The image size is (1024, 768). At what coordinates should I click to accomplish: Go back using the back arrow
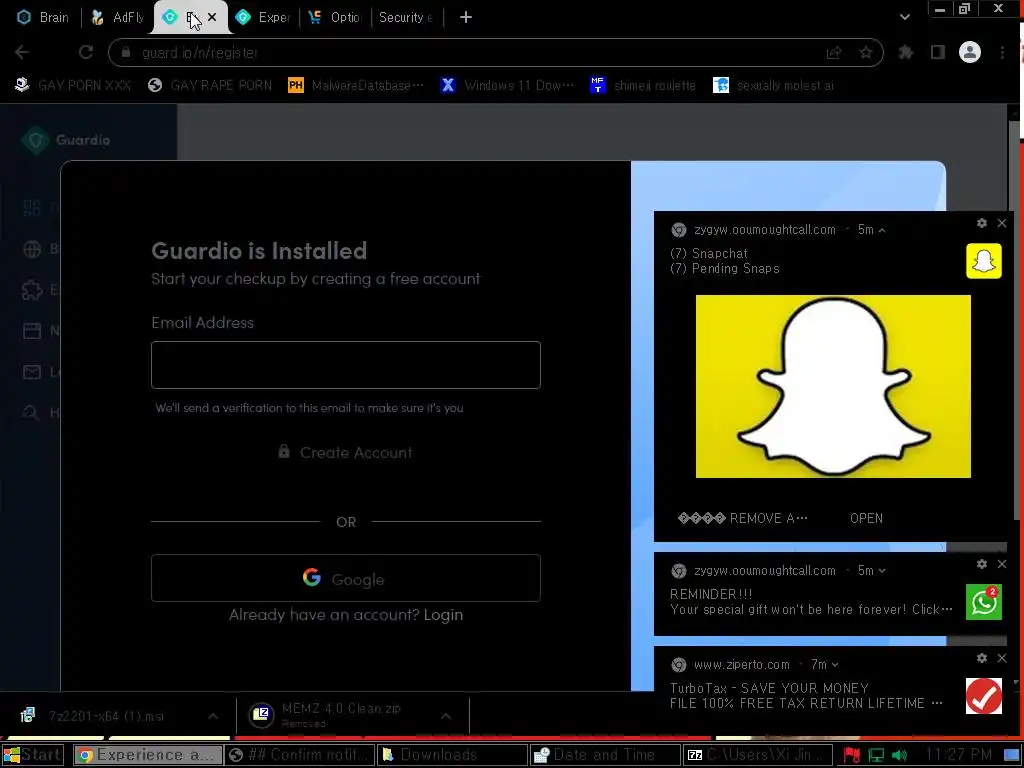click(x=22, y=52)
